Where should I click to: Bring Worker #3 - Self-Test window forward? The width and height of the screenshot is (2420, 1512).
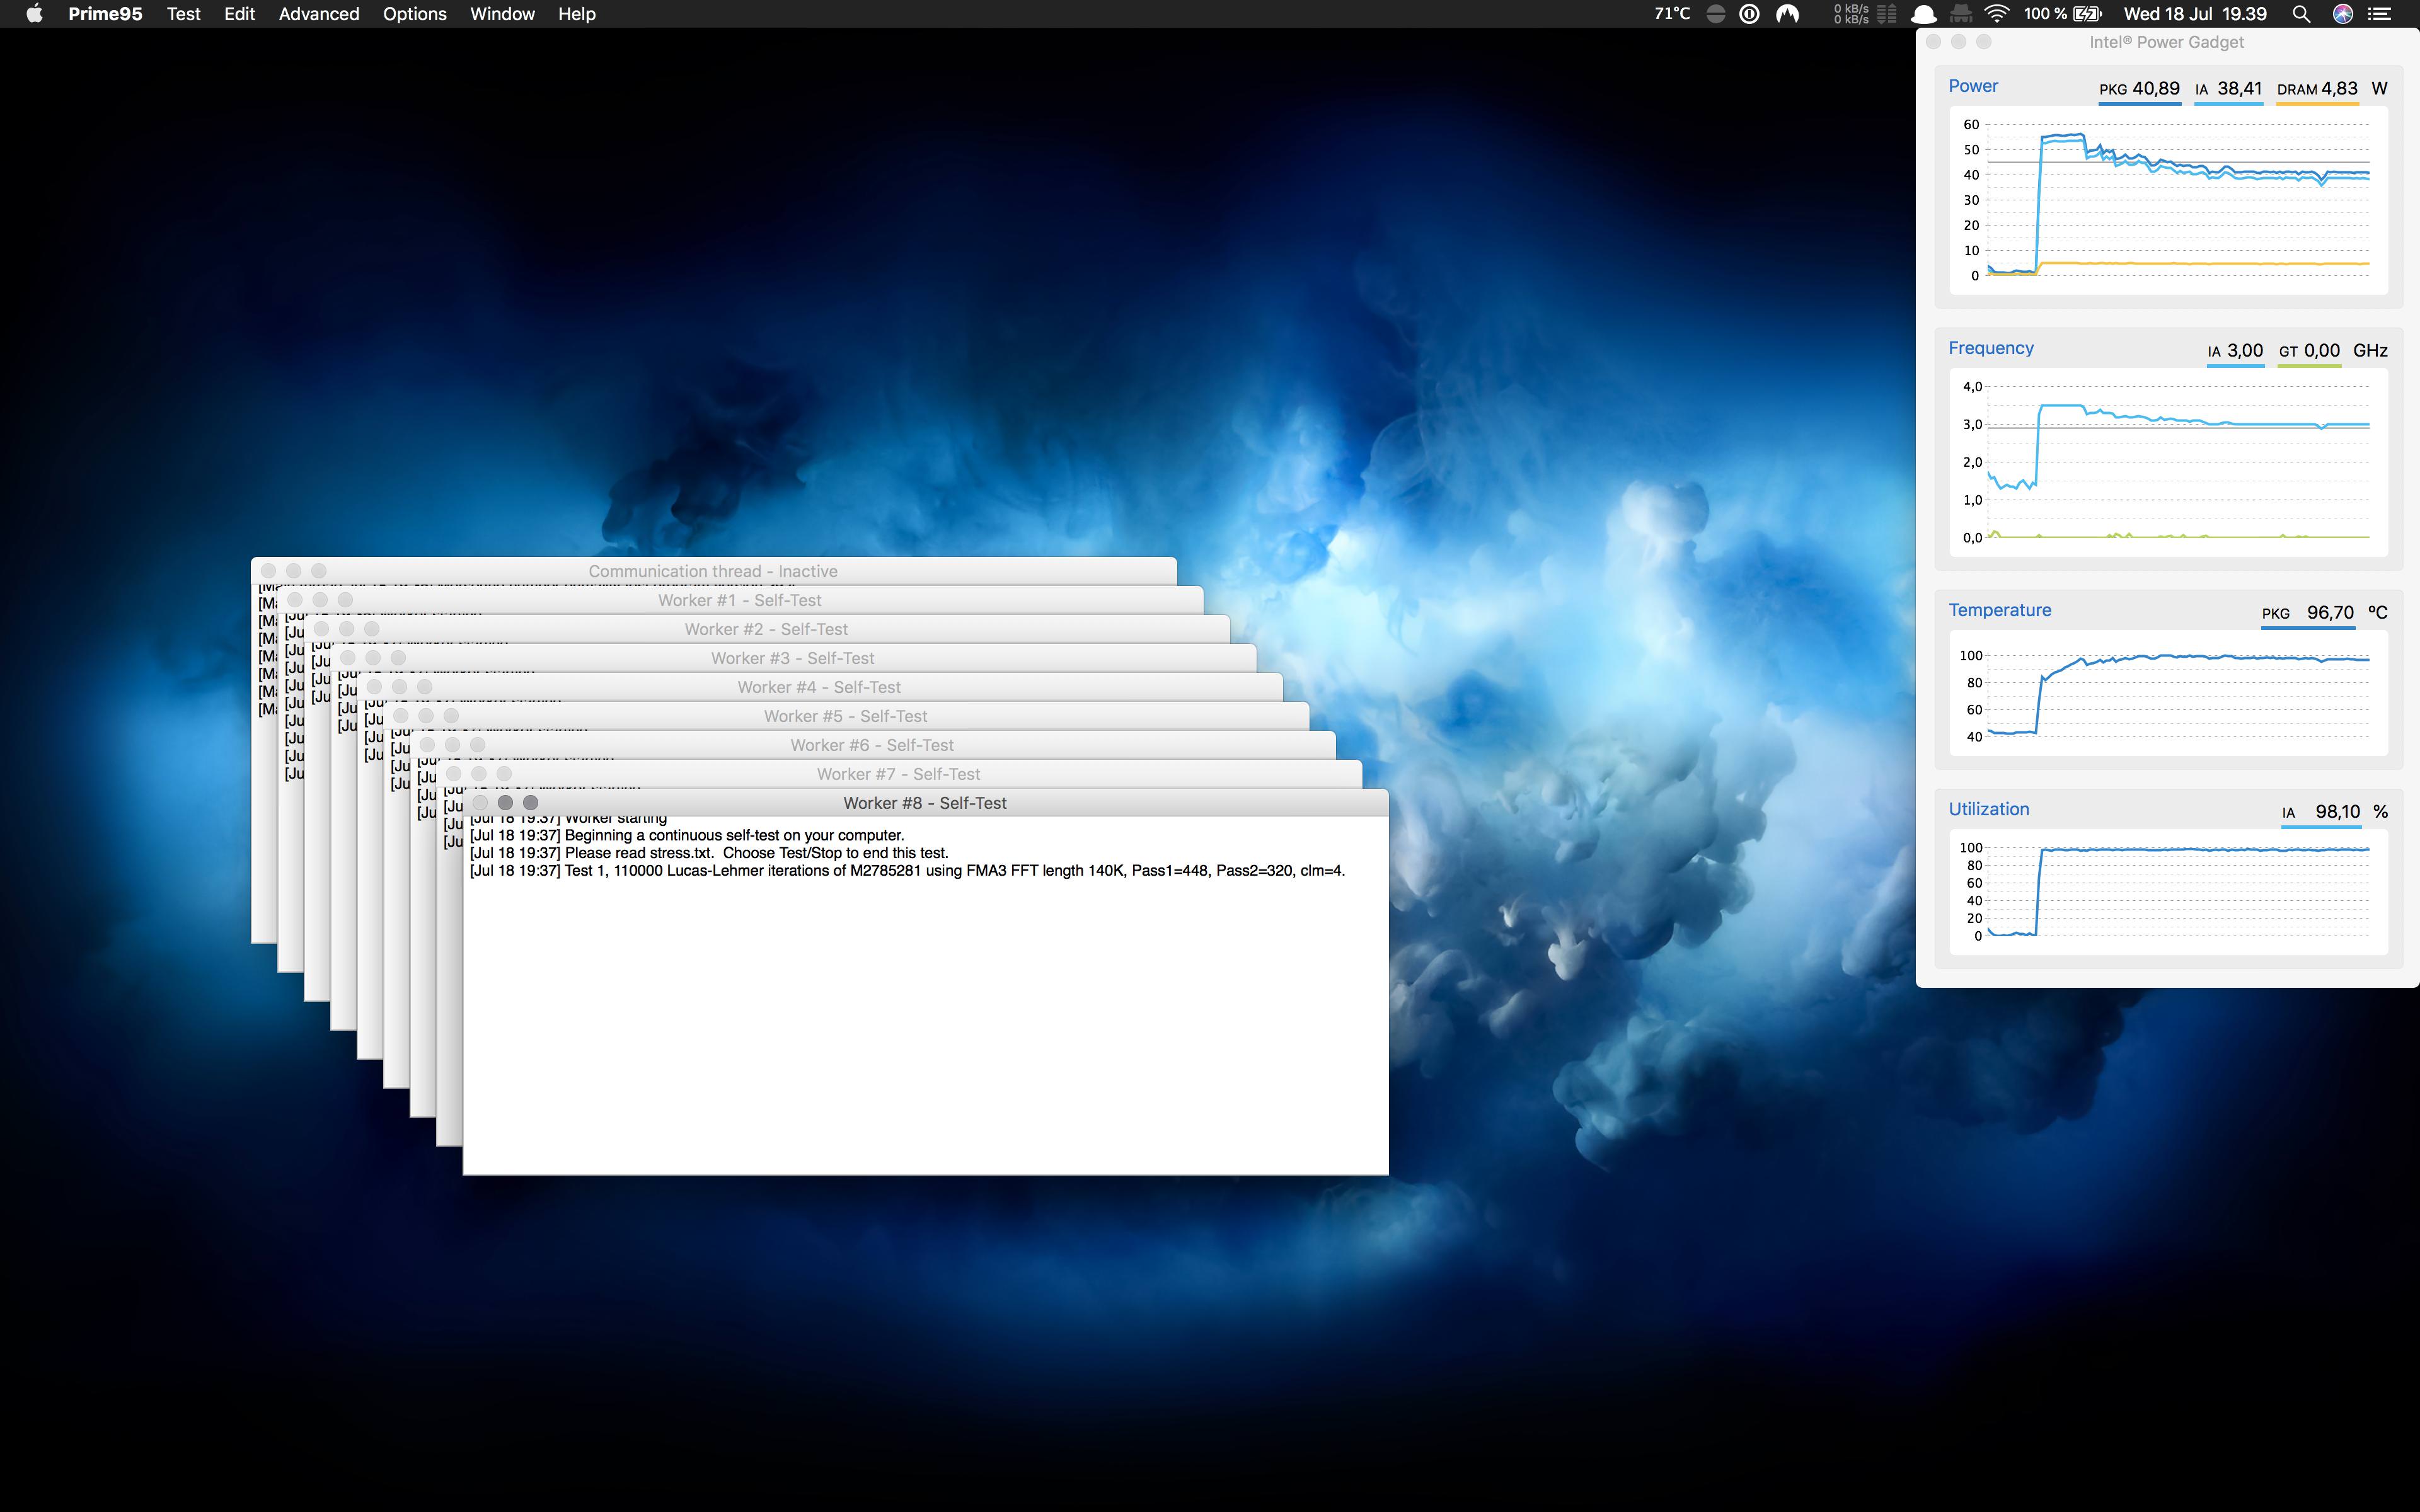tap(792, 658)
